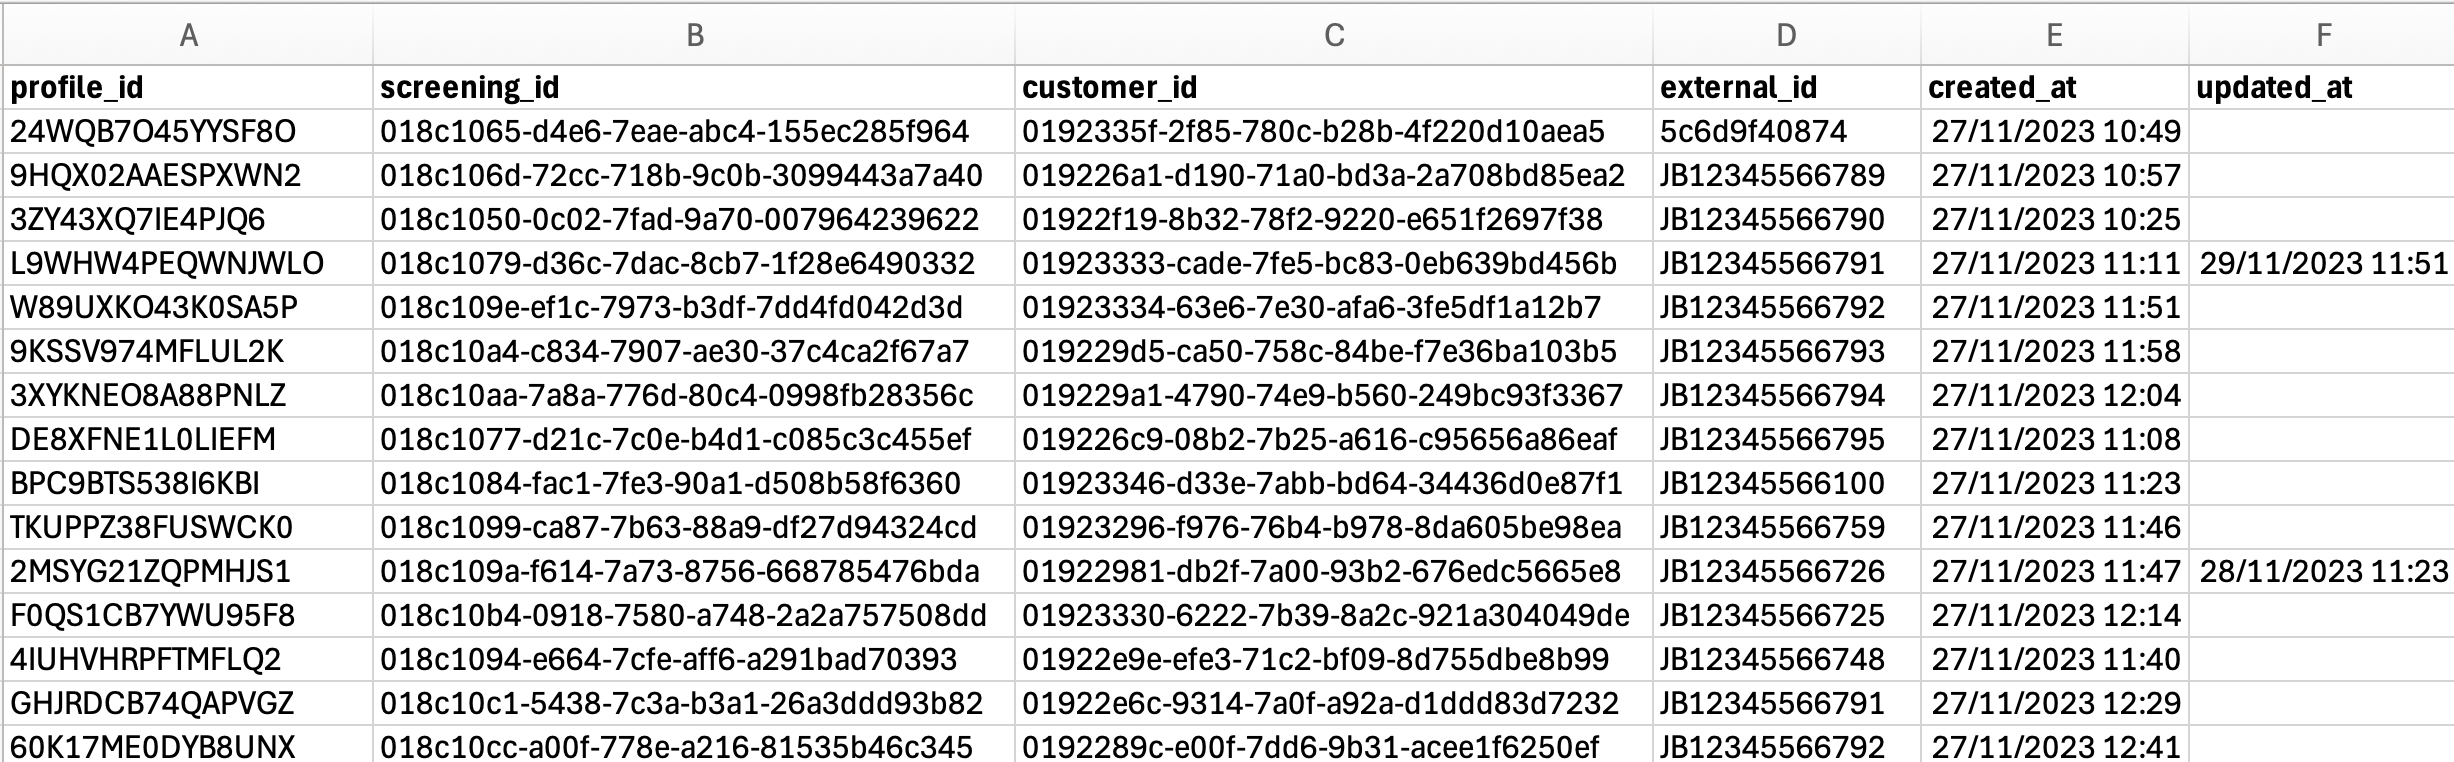Viewport: 2454px width, 762px height.
Task: Select column F header
Action: pos(2322,36)
